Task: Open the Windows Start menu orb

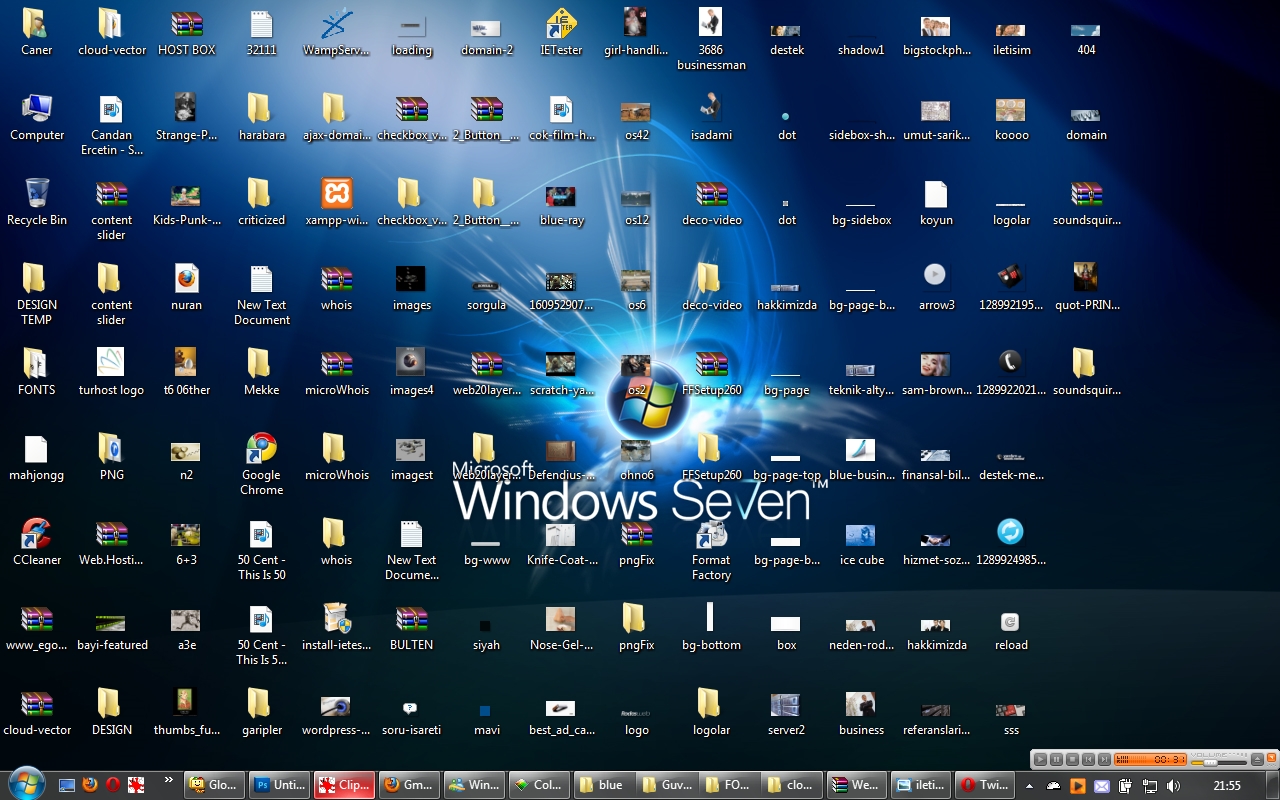Action: (x=26, y=783)
